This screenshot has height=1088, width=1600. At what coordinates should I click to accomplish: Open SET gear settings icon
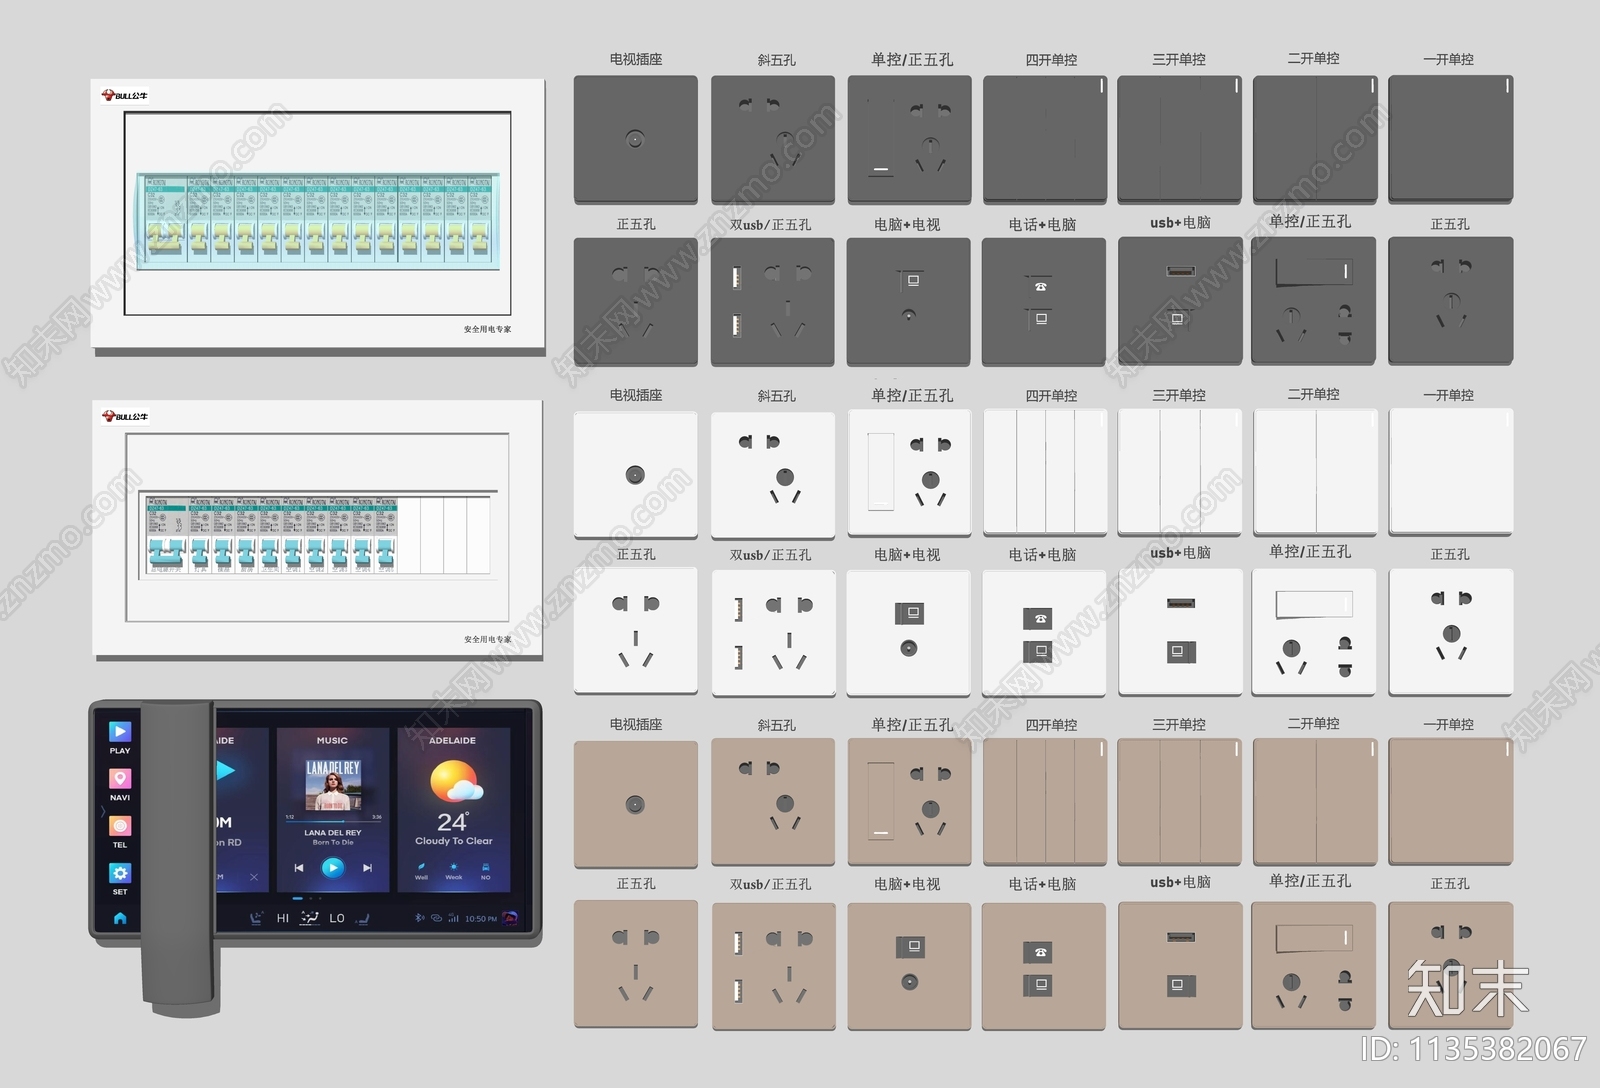[120, 873]
